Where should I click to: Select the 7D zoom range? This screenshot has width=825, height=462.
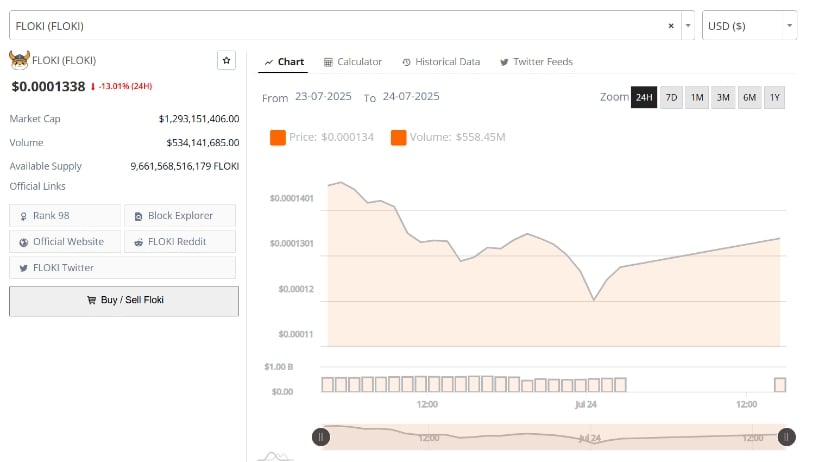(x=671, y=97)
